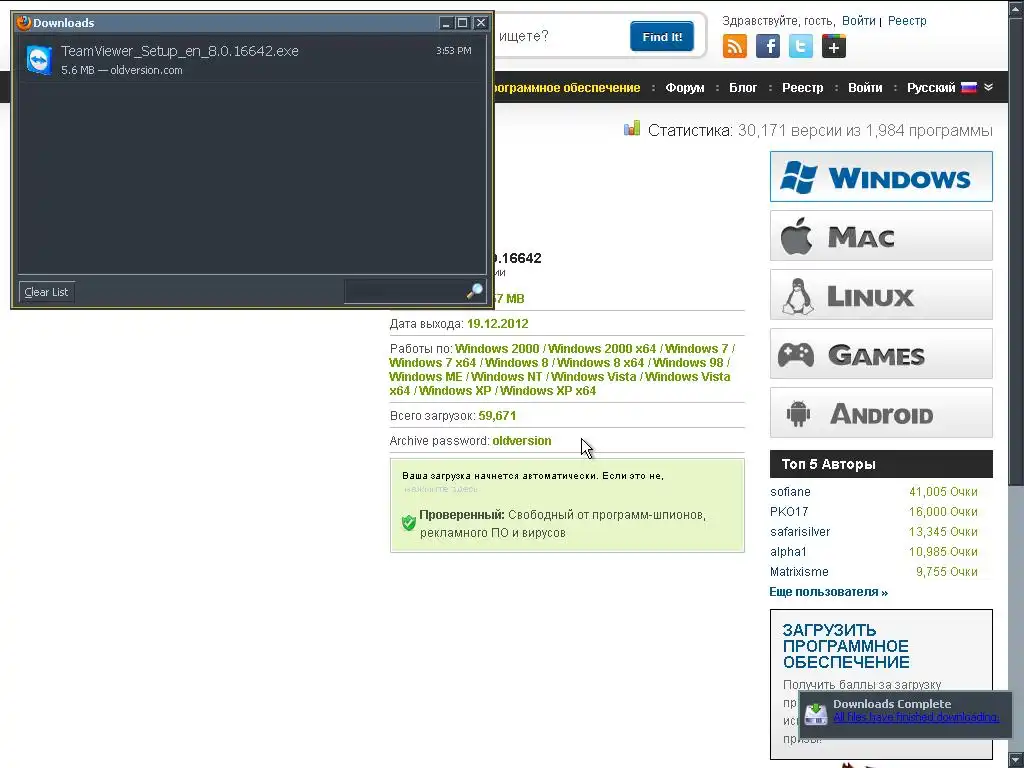Click the Реестр link in top greeting
This screenshot has width=1024, height=768.
pyautogui.click(x=907, y=21)
